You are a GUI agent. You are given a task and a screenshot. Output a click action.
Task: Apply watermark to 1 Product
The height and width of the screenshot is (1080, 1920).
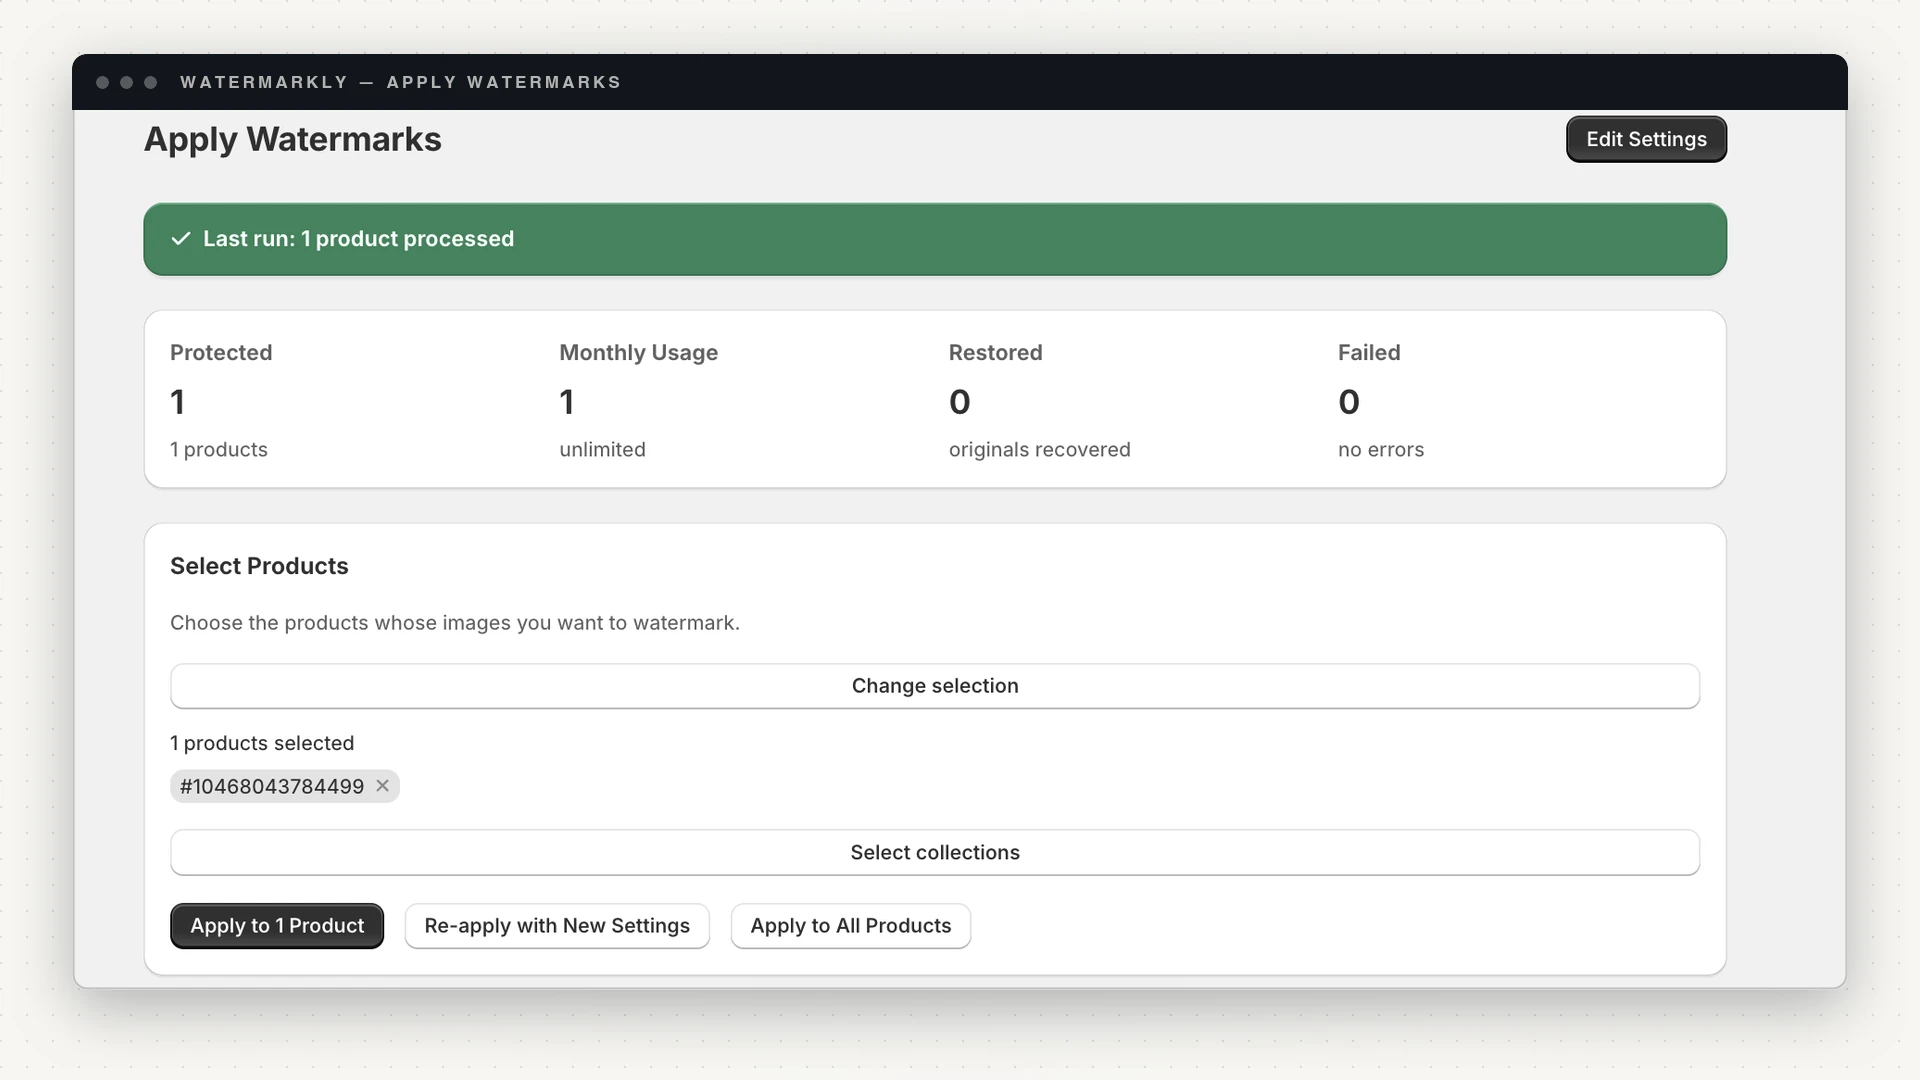[277, 926]
